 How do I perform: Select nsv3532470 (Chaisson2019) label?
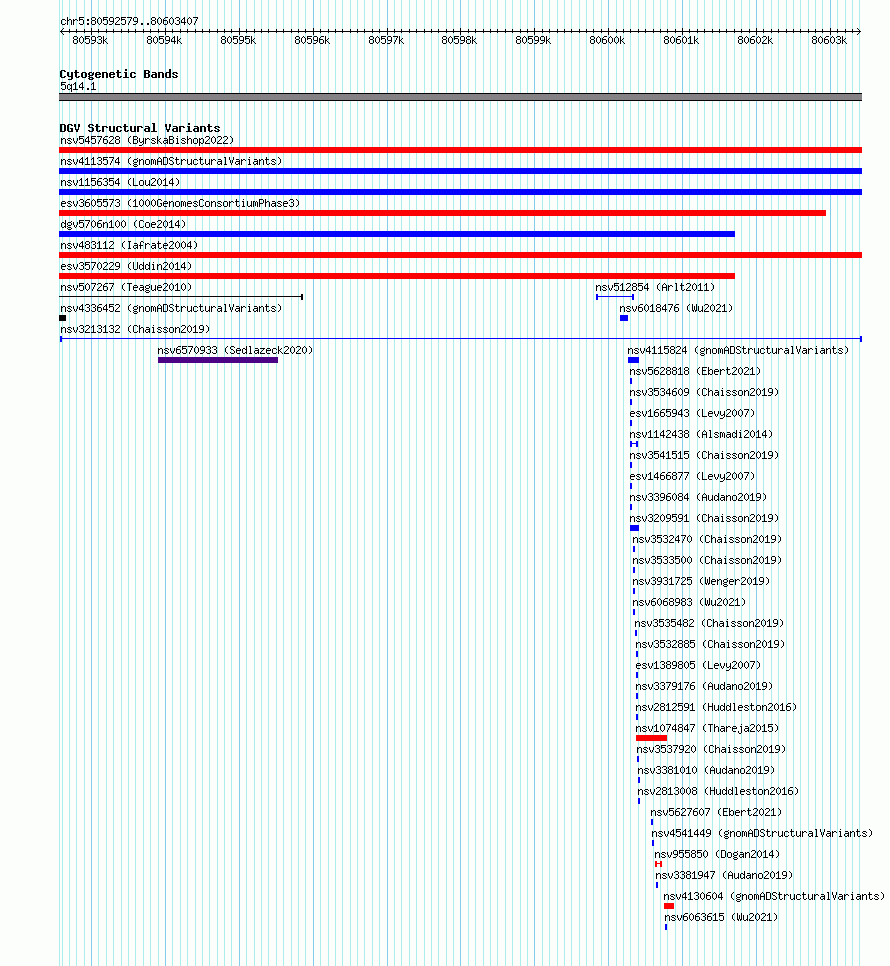coord(707,539)
